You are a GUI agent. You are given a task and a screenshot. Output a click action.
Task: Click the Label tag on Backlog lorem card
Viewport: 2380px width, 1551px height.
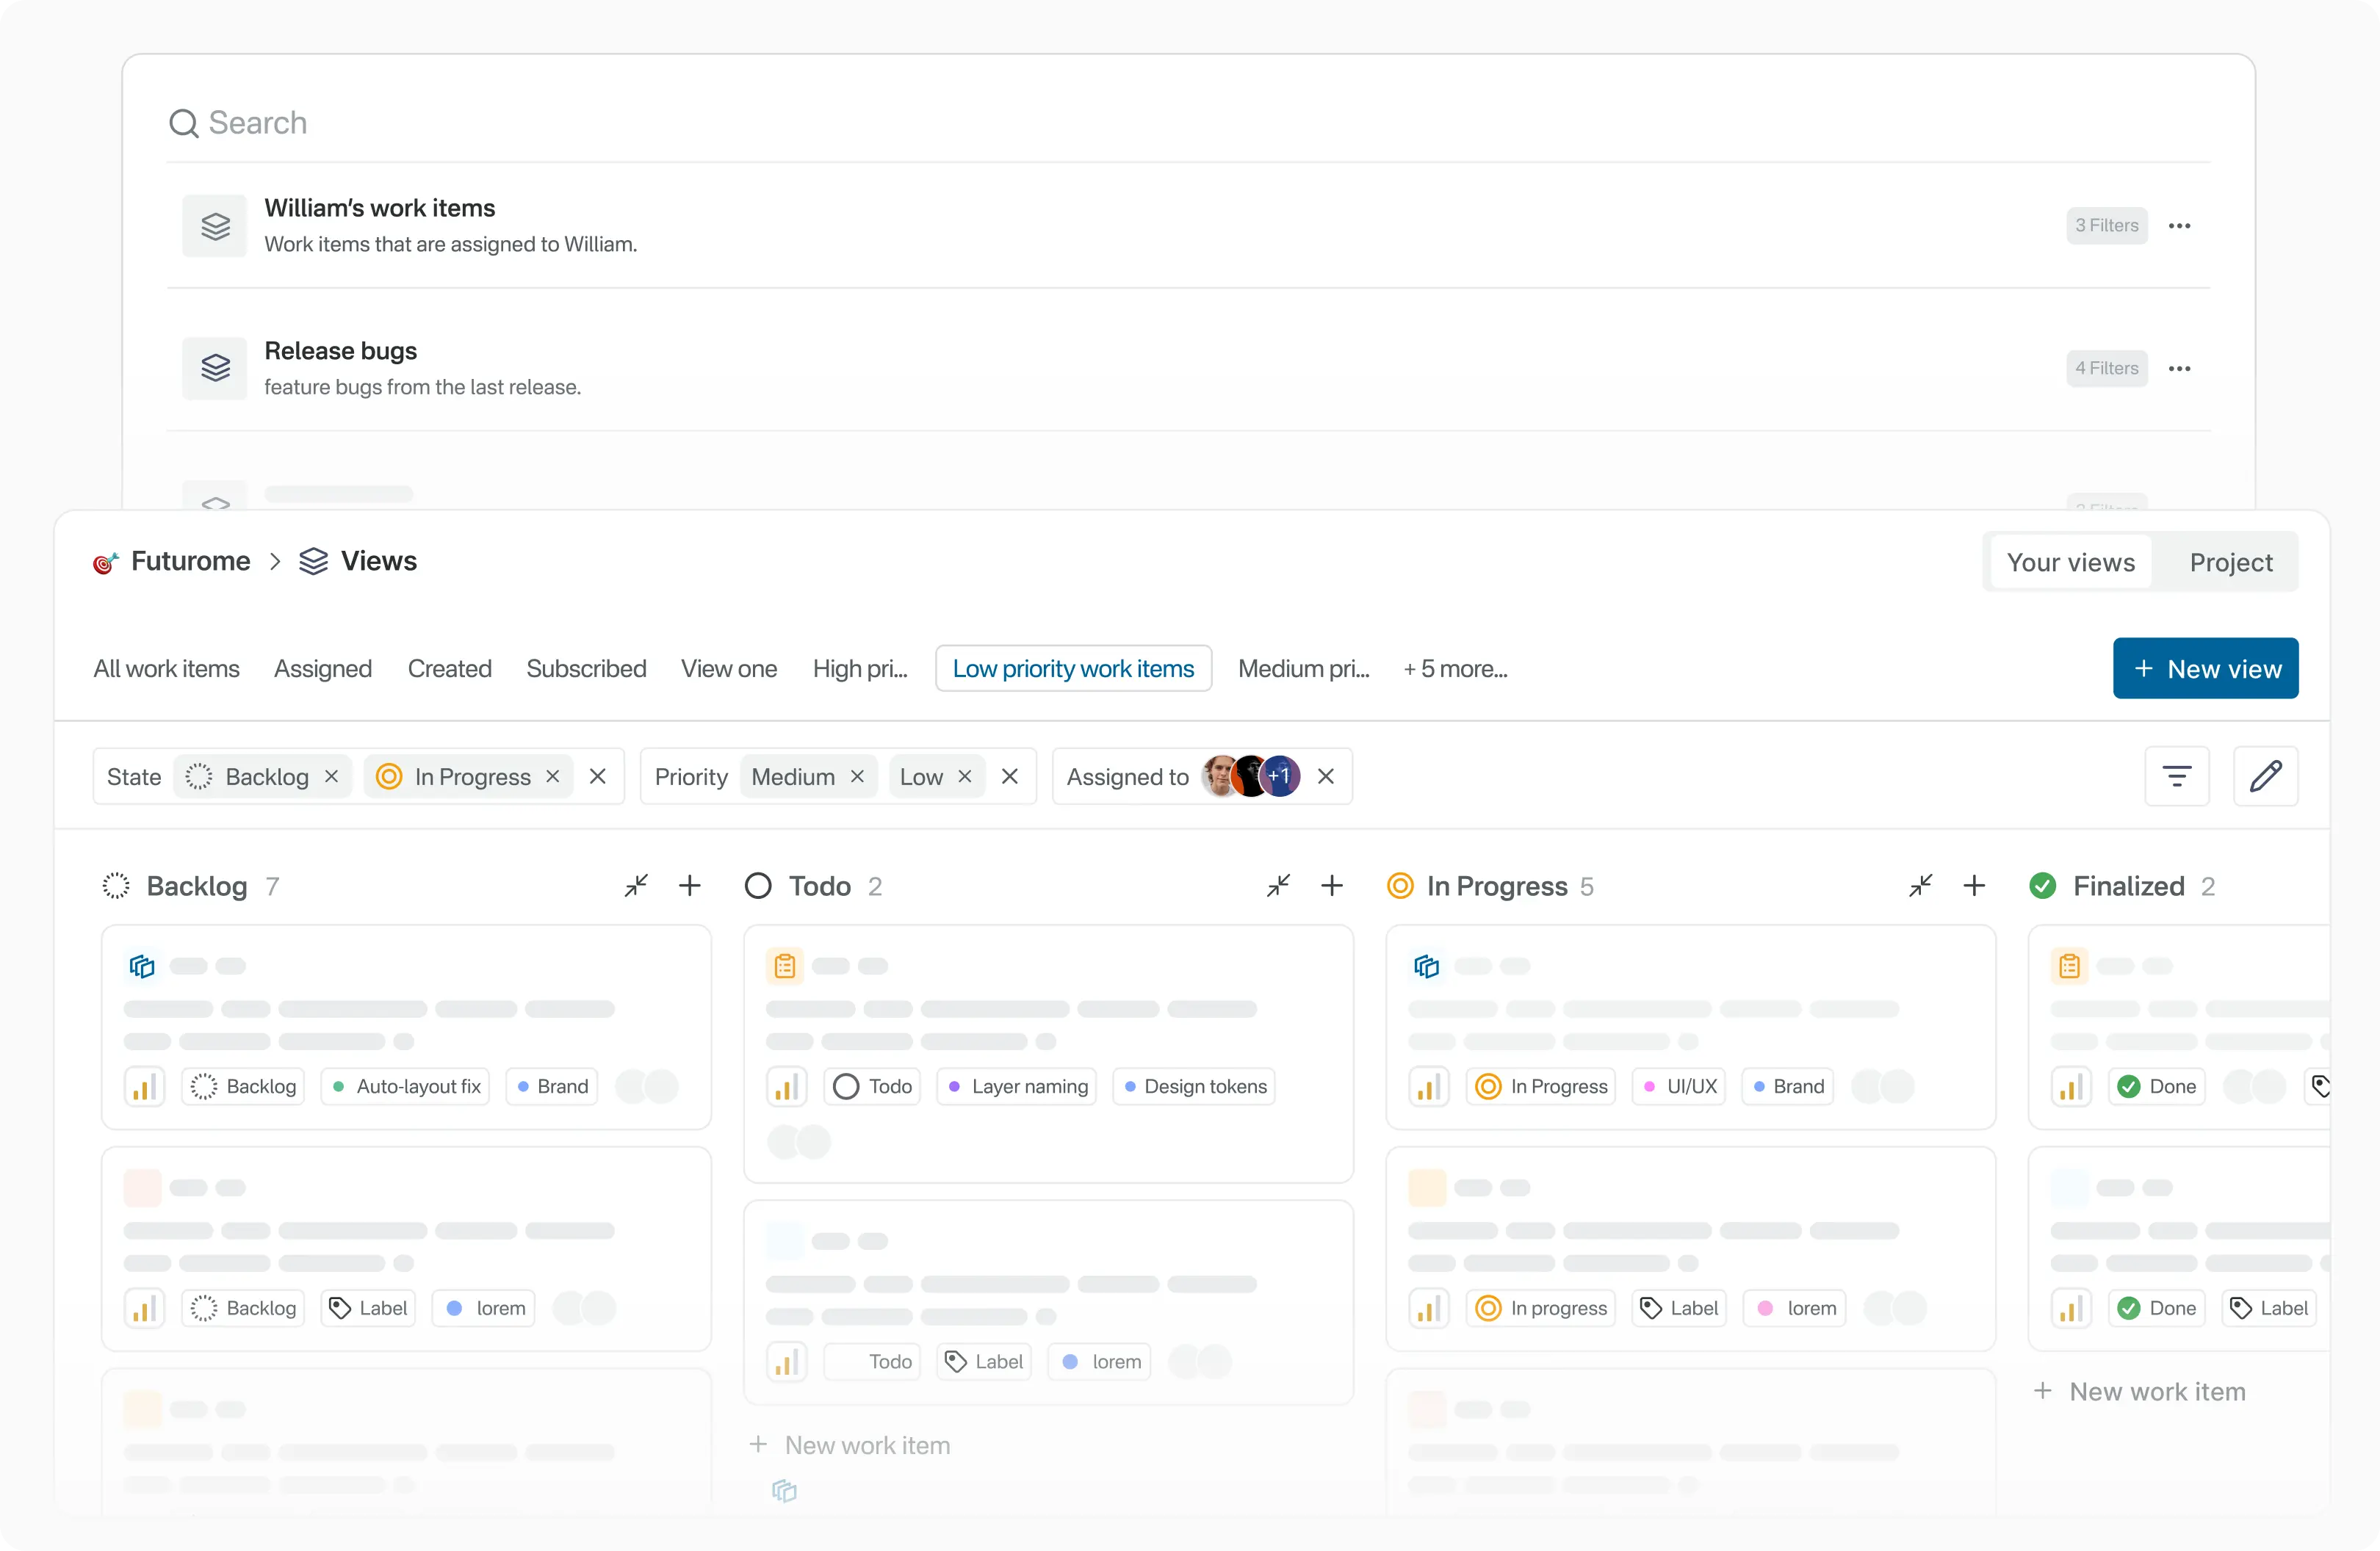(x=369, y=1309)
